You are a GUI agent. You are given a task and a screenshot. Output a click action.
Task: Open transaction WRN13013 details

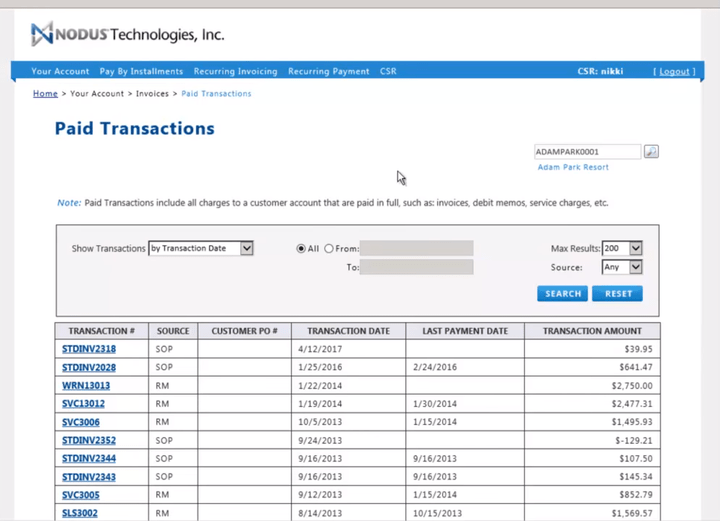(x=86, y=386)
